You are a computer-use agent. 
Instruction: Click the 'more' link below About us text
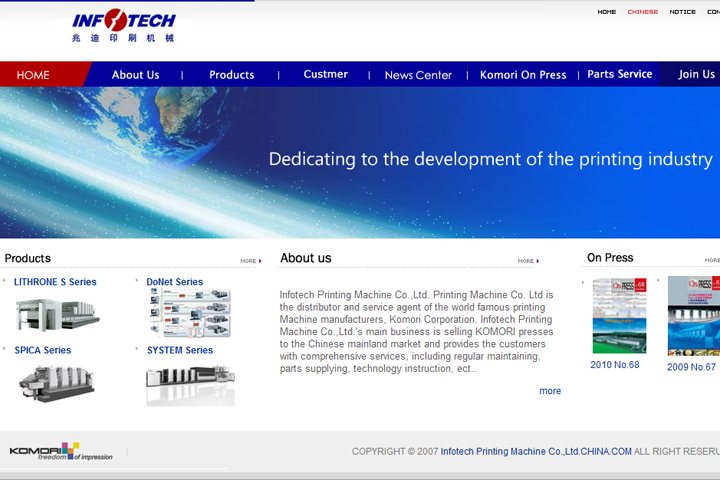click(x=550, y=391)
